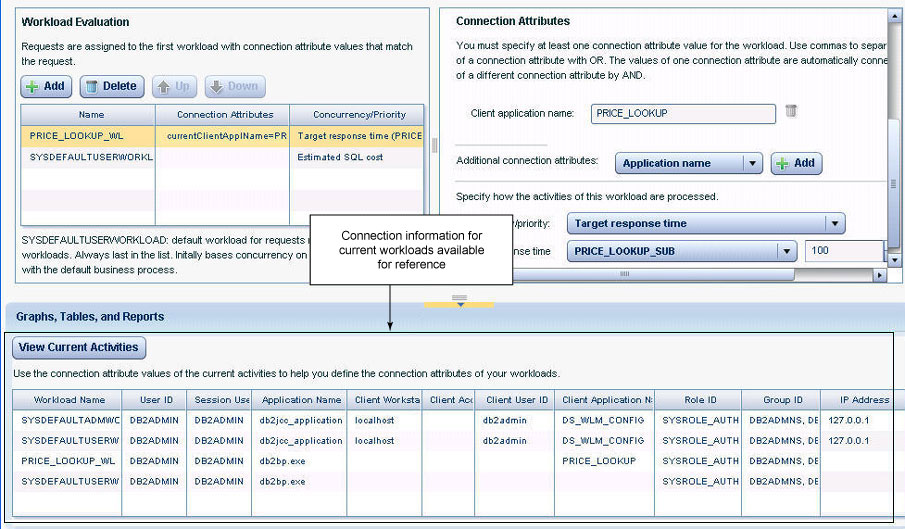Image resolution: width=905 pixels, height=529 pixels.
Task: Click the PRICE_LOOKUP client application cell
Action: [x=605, y=461]
